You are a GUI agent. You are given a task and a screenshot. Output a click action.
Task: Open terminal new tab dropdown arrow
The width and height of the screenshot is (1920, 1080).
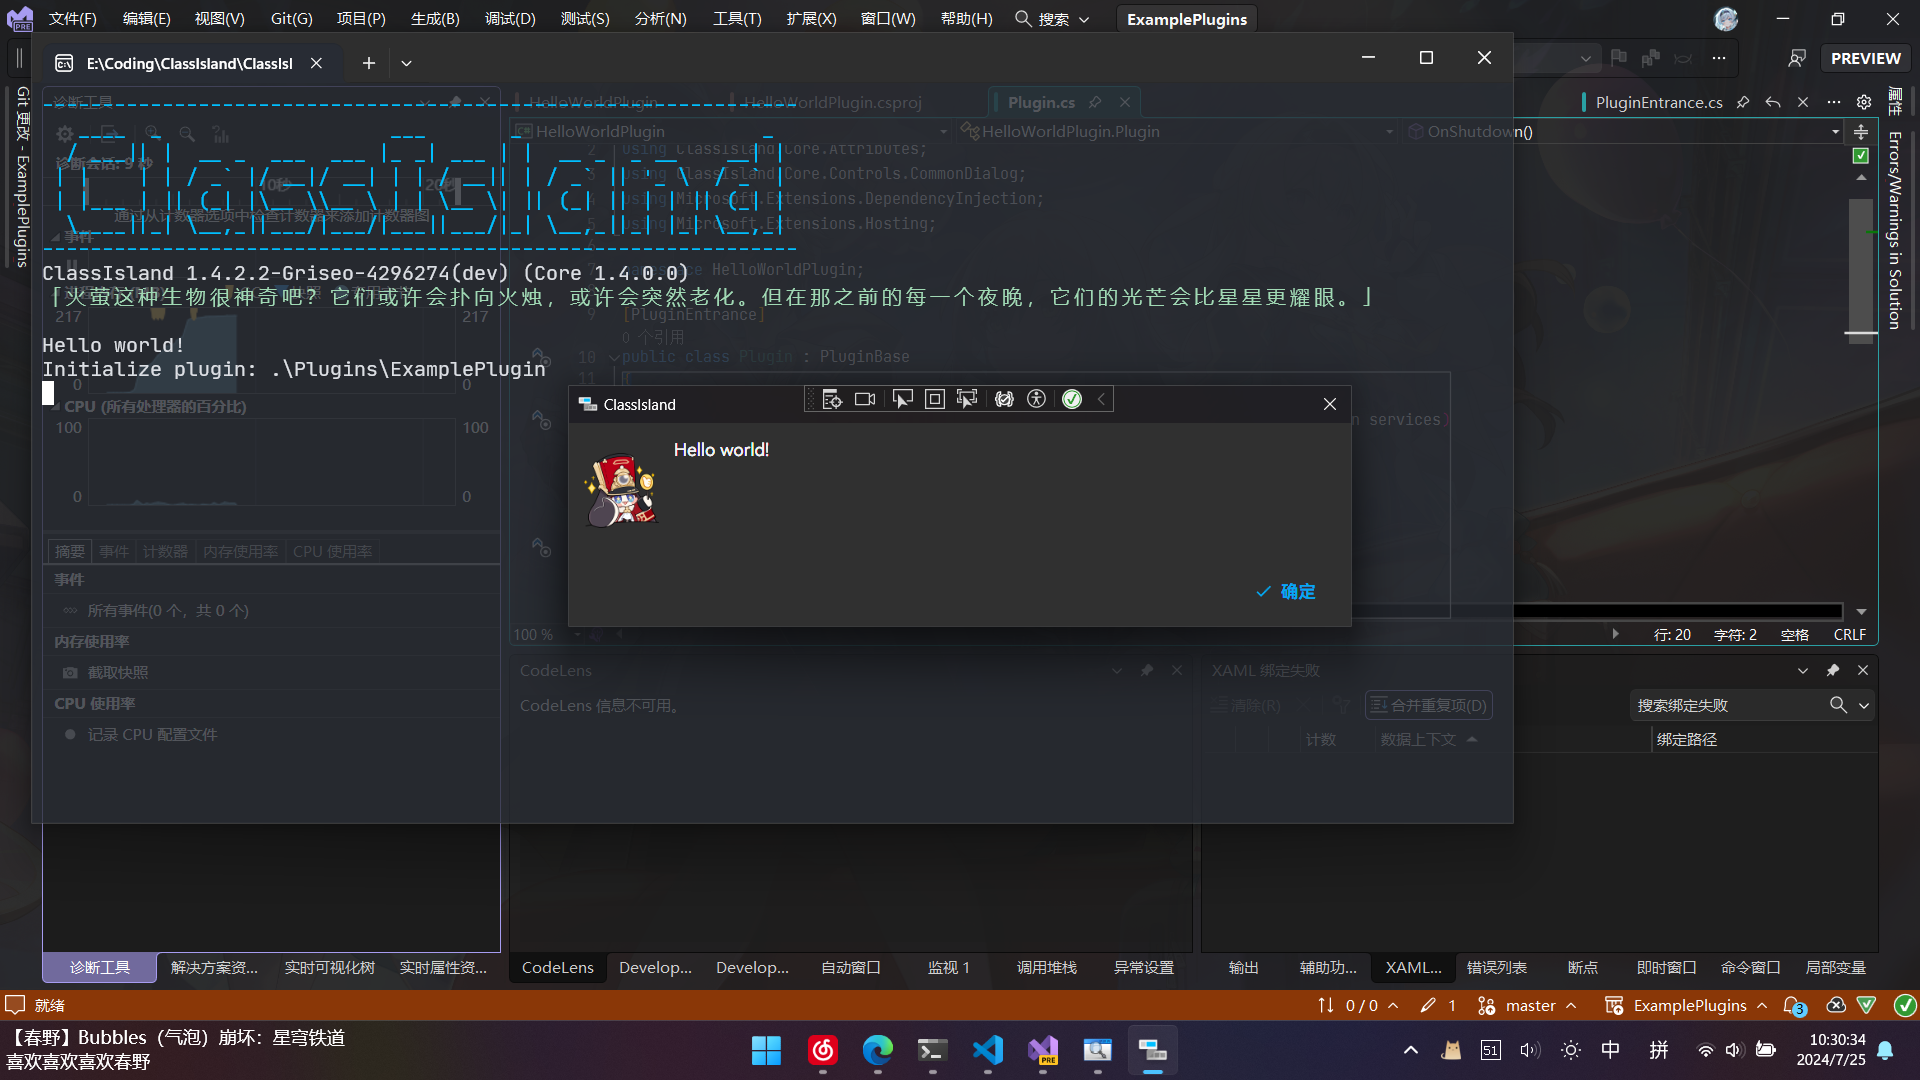tap(406, 63)
